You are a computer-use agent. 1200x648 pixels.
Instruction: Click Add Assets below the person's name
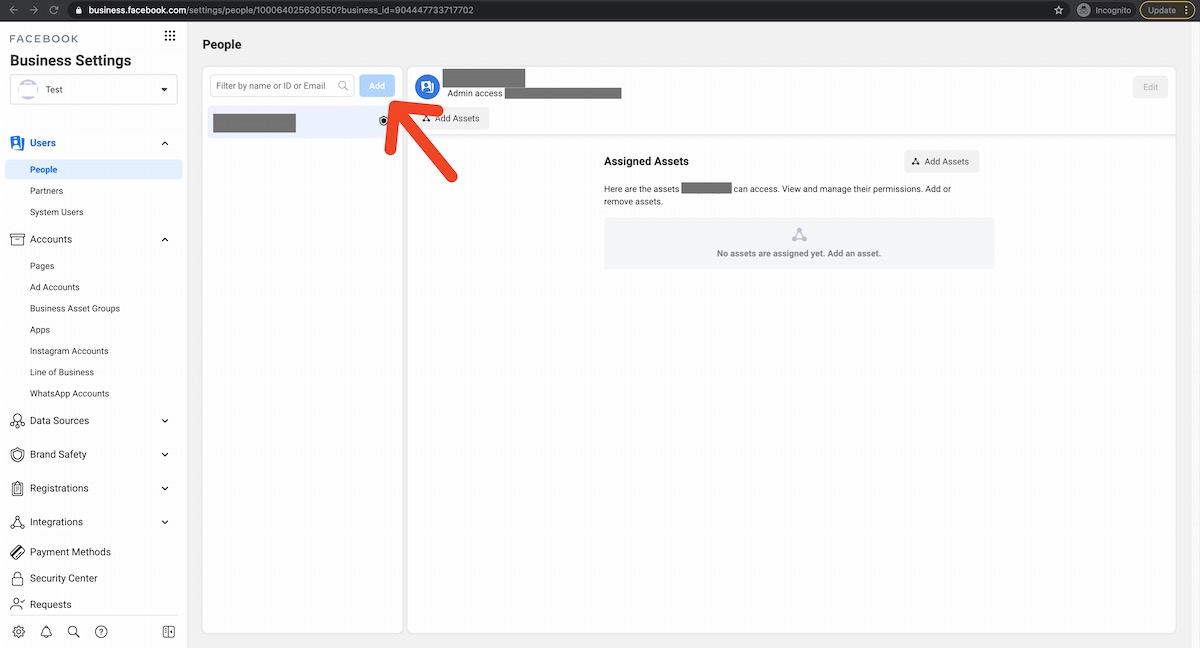pos(451,118)
